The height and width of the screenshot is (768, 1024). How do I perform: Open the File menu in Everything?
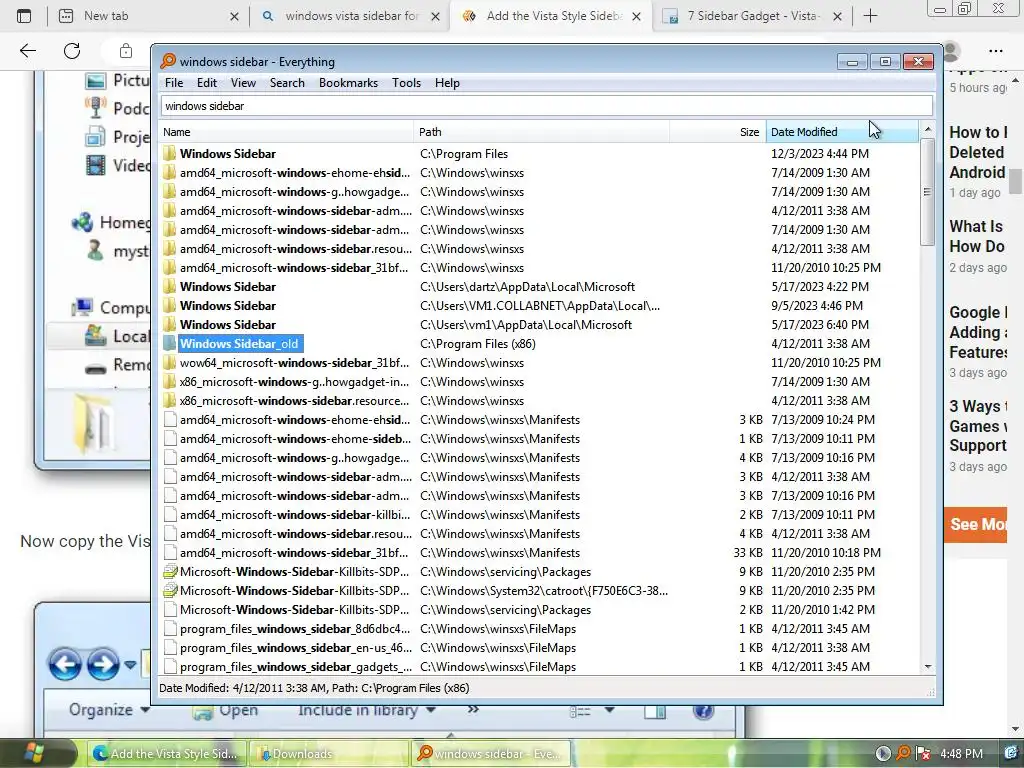(x=174, y=83)
